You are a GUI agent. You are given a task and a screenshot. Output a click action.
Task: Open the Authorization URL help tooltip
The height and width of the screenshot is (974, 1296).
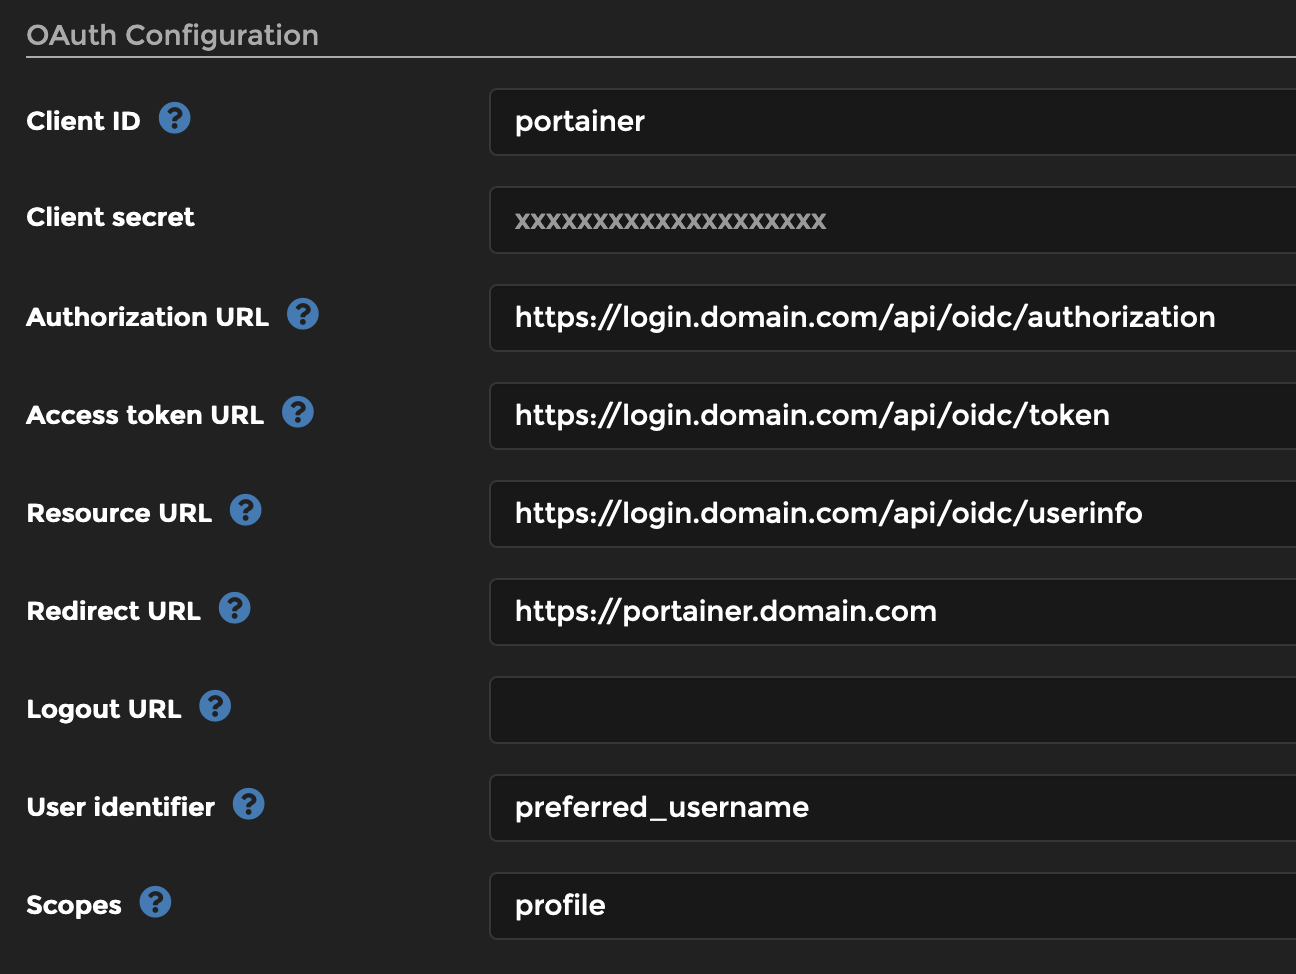click(303, 314)
